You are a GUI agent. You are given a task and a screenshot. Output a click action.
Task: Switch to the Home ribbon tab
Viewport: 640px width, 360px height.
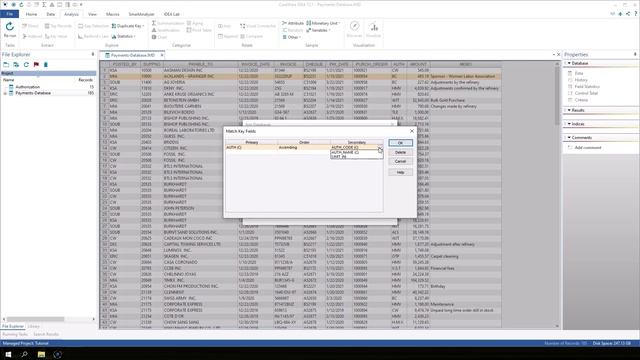(x=31, y=14)
